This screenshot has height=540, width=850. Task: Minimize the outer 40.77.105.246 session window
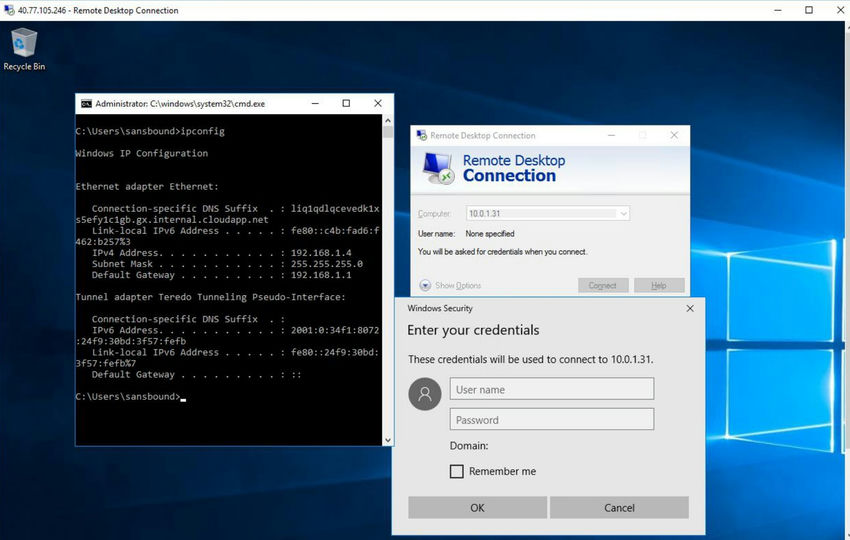tap(777, 10)
